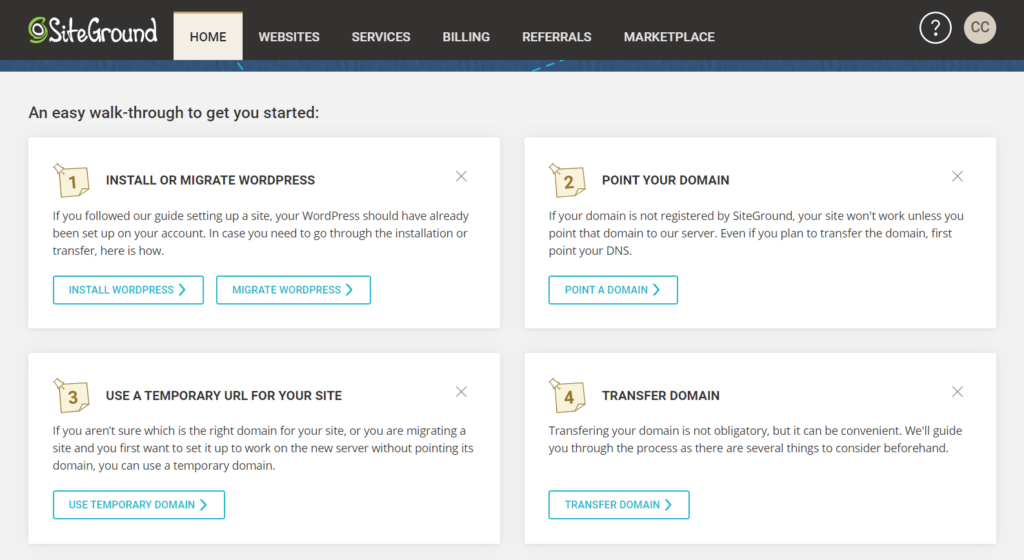Click the 'Transfer Domain' card heading
Image resolution: width=1024 pixels, height=560 pixels.
[x=660, y=396]
